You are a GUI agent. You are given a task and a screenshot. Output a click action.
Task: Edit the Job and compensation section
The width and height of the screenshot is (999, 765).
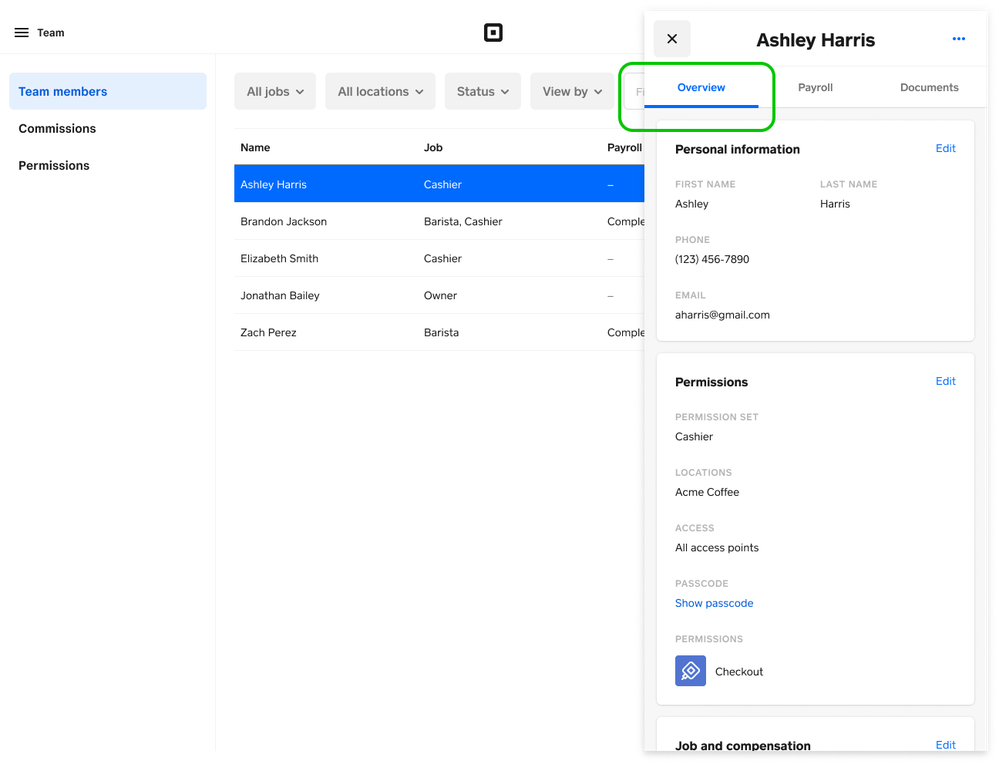pyautogui.click(x=945, y=745)
